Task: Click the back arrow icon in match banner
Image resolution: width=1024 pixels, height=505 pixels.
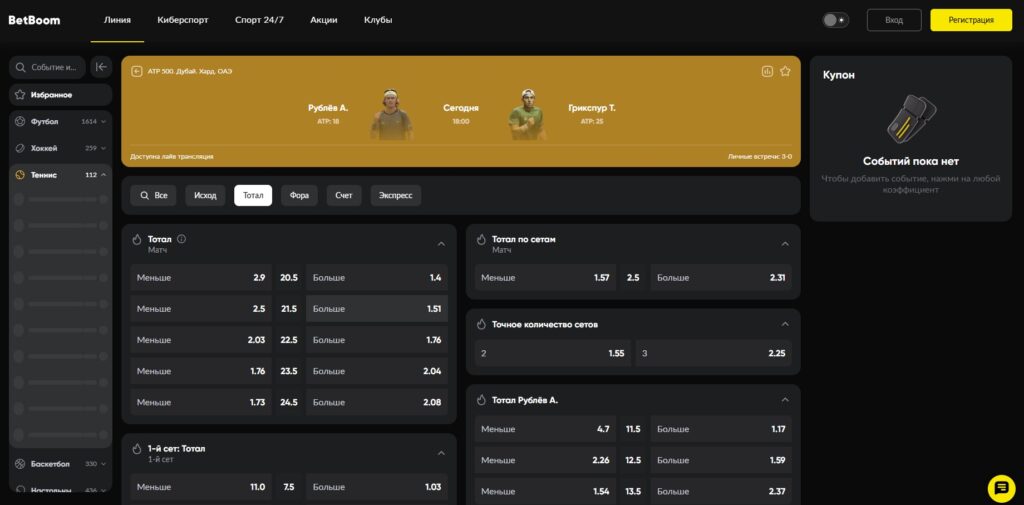Action: [137, 71]
